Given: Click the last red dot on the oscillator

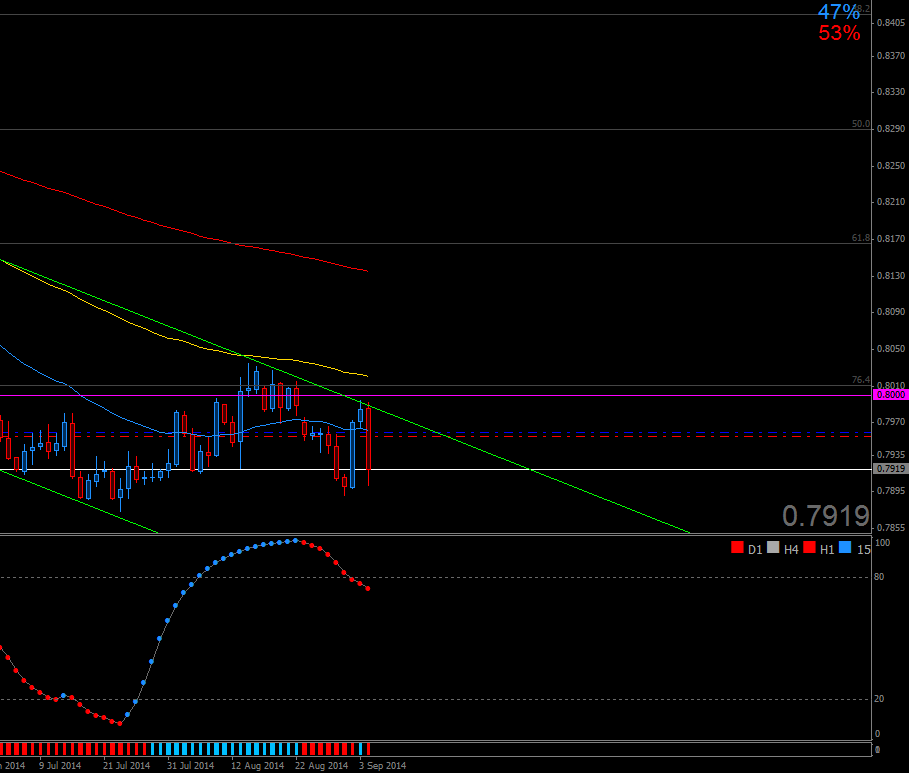Looking at the screenshot, I should click(x=368, y=589).
